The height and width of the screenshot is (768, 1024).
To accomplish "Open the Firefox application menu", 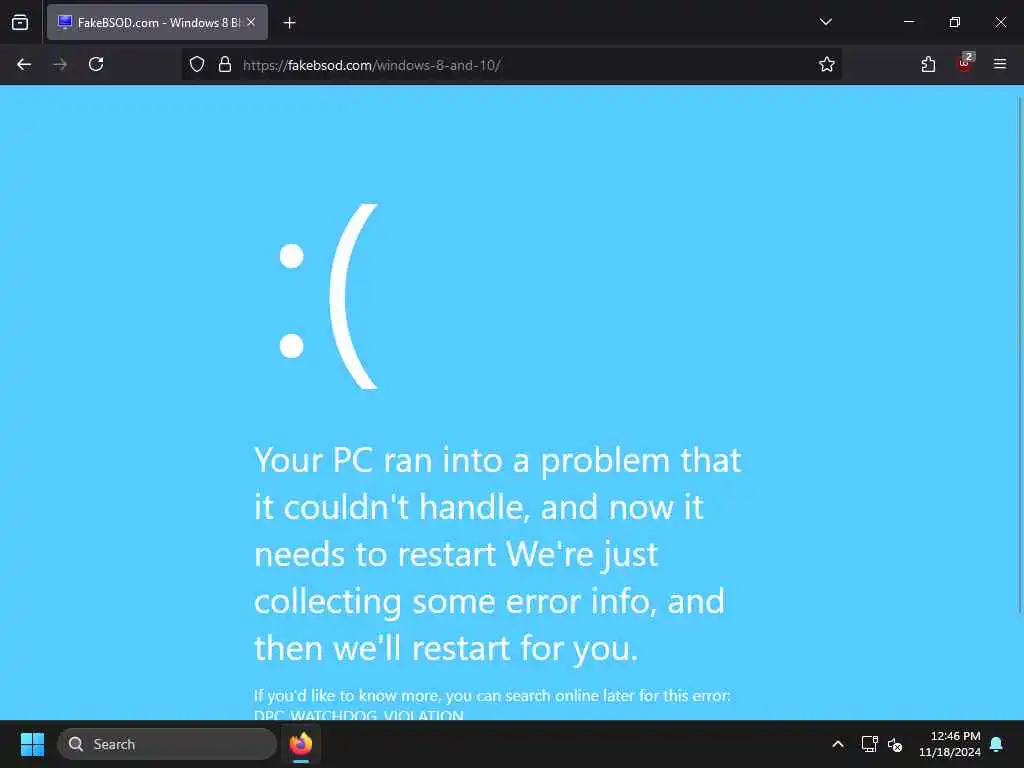I will tap(1000, 64).
